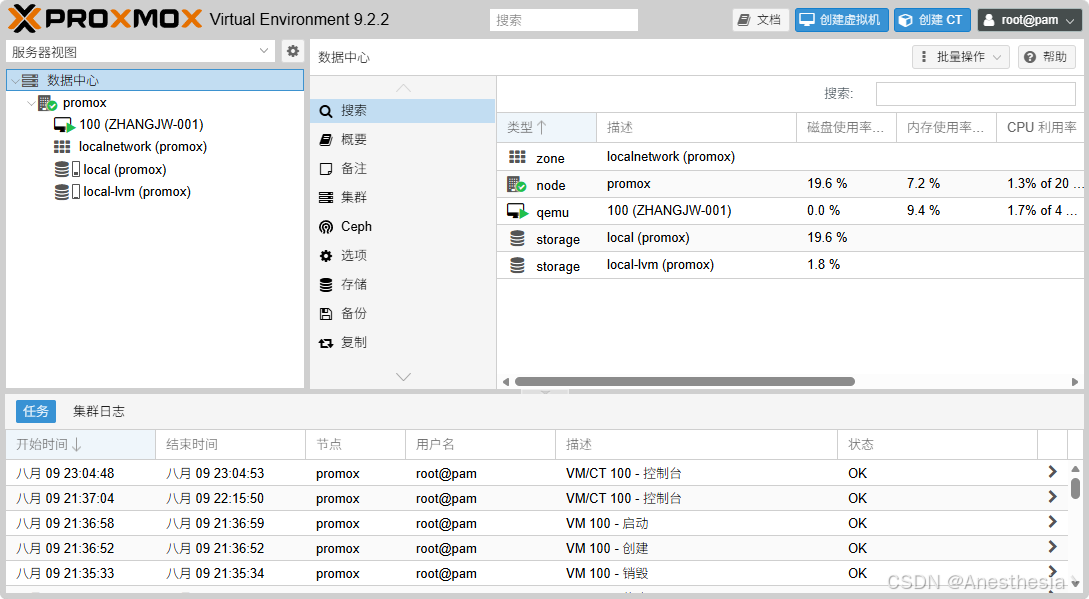
Task: Click storage icon for local (promox) row
Action: [517, 238]
